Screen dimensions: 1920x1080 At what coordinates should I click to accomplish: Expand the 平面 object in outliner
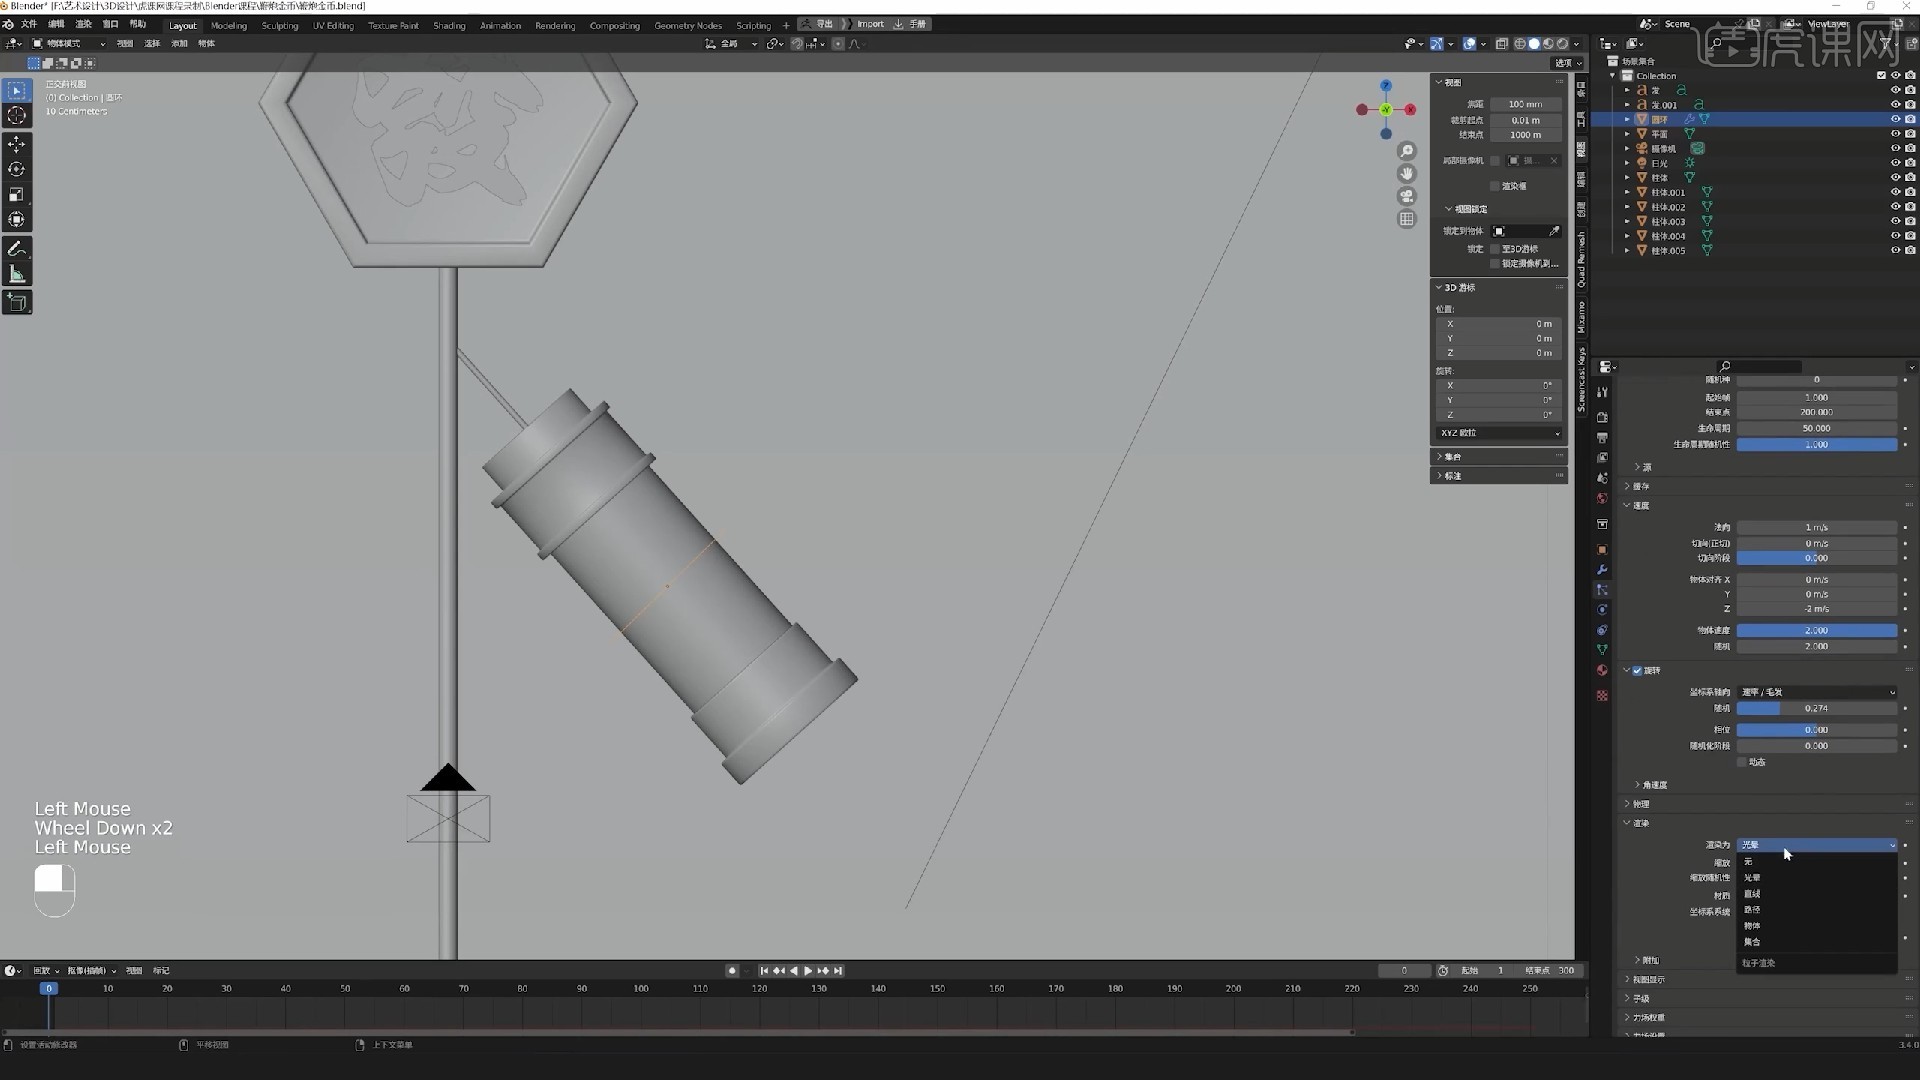point(1627,134)
